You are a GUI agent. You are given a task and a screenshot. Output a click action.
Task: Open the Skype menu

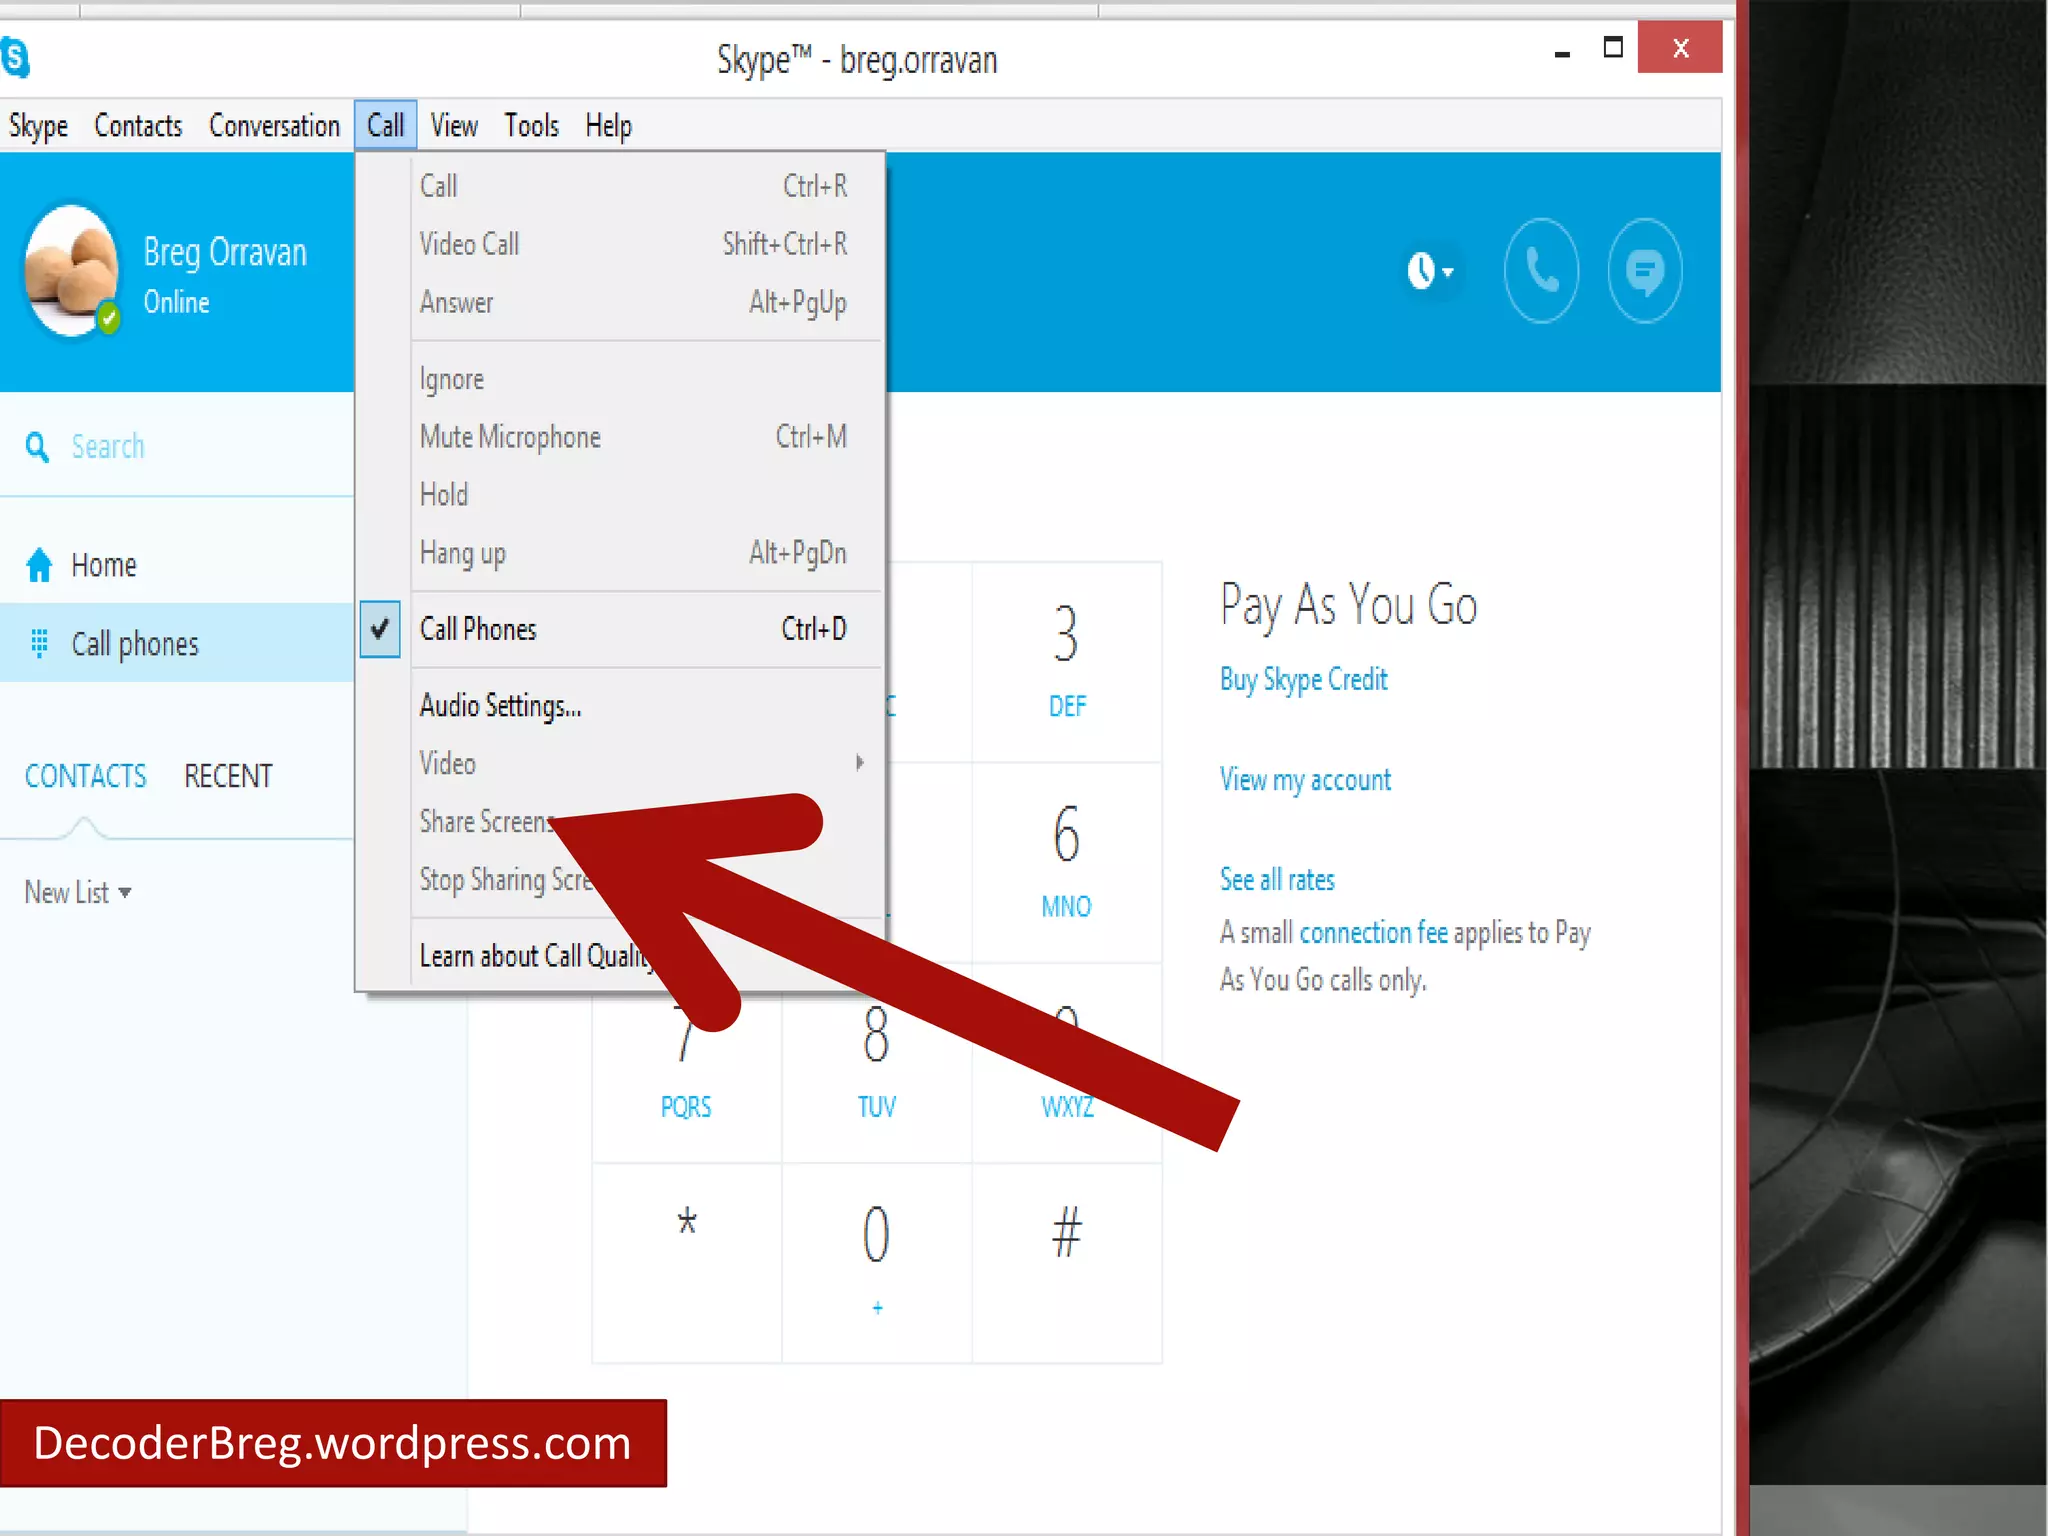pyautogui.click(x=38, y=126)
